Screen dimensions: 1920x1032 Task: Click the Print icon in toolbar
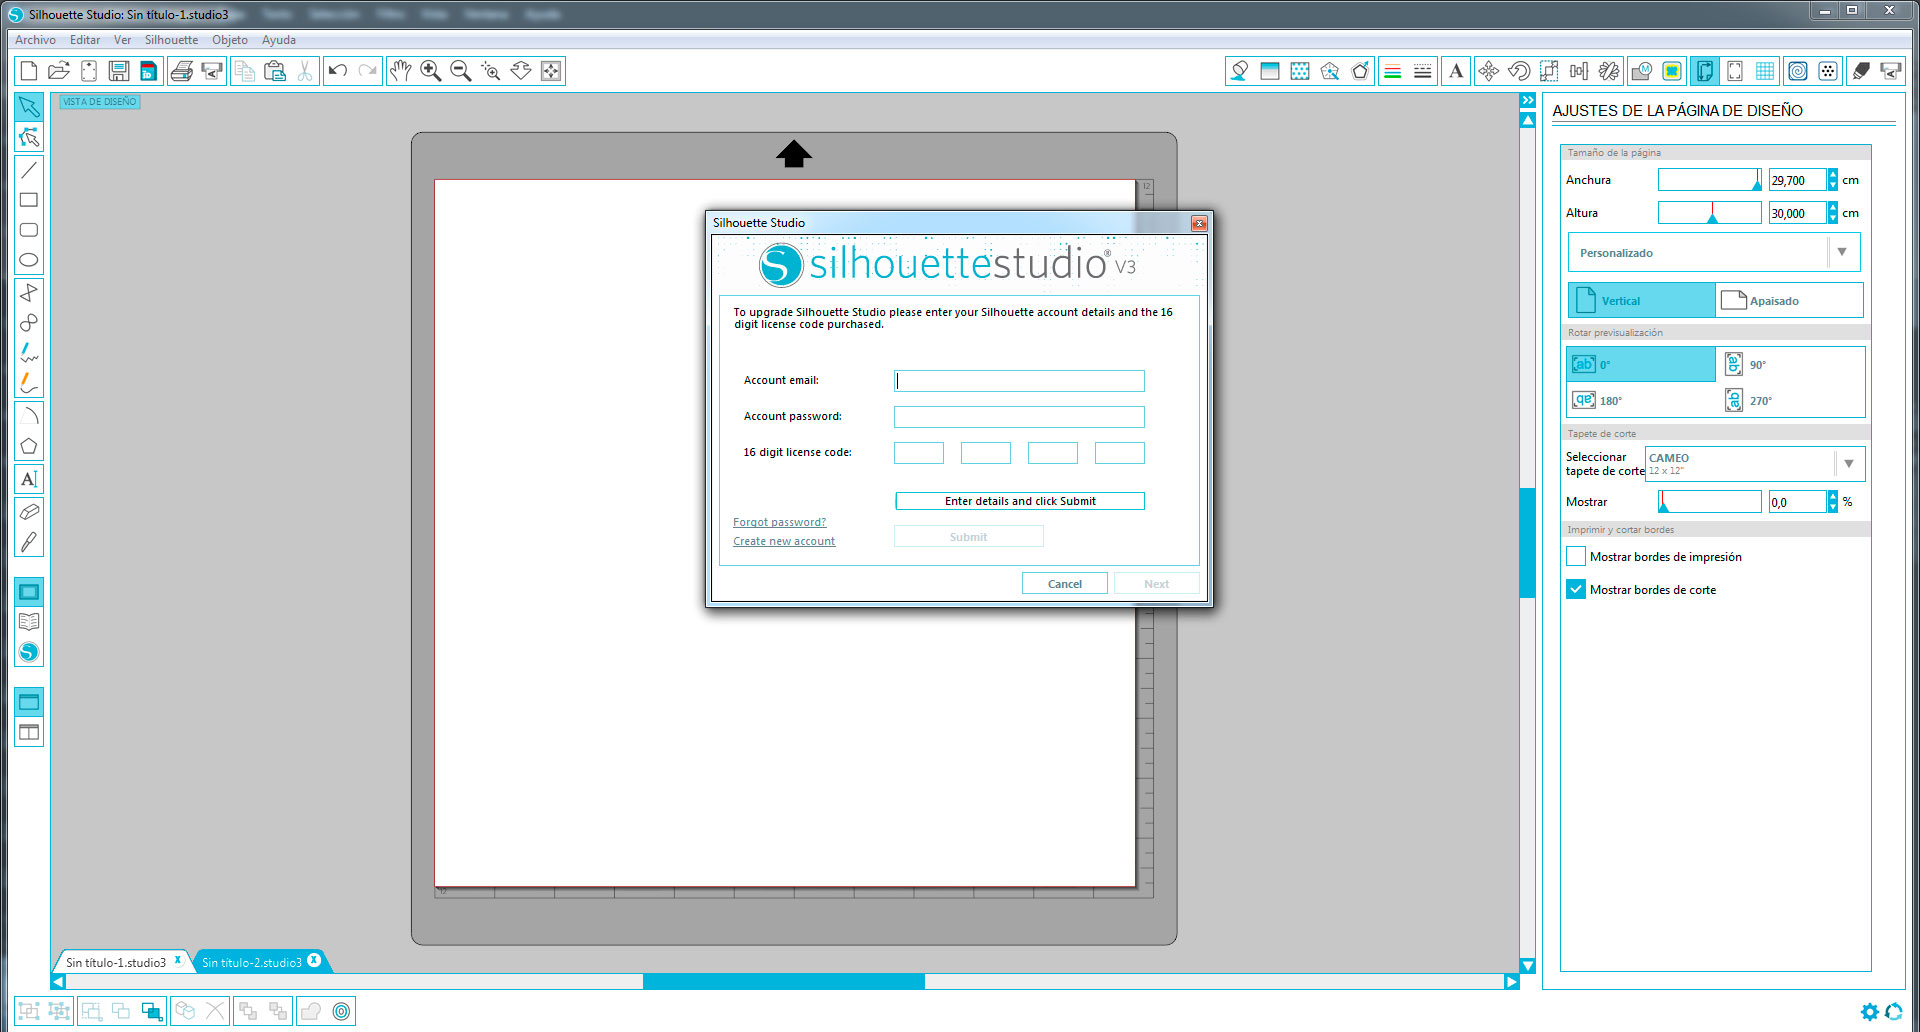coord(182,71)
